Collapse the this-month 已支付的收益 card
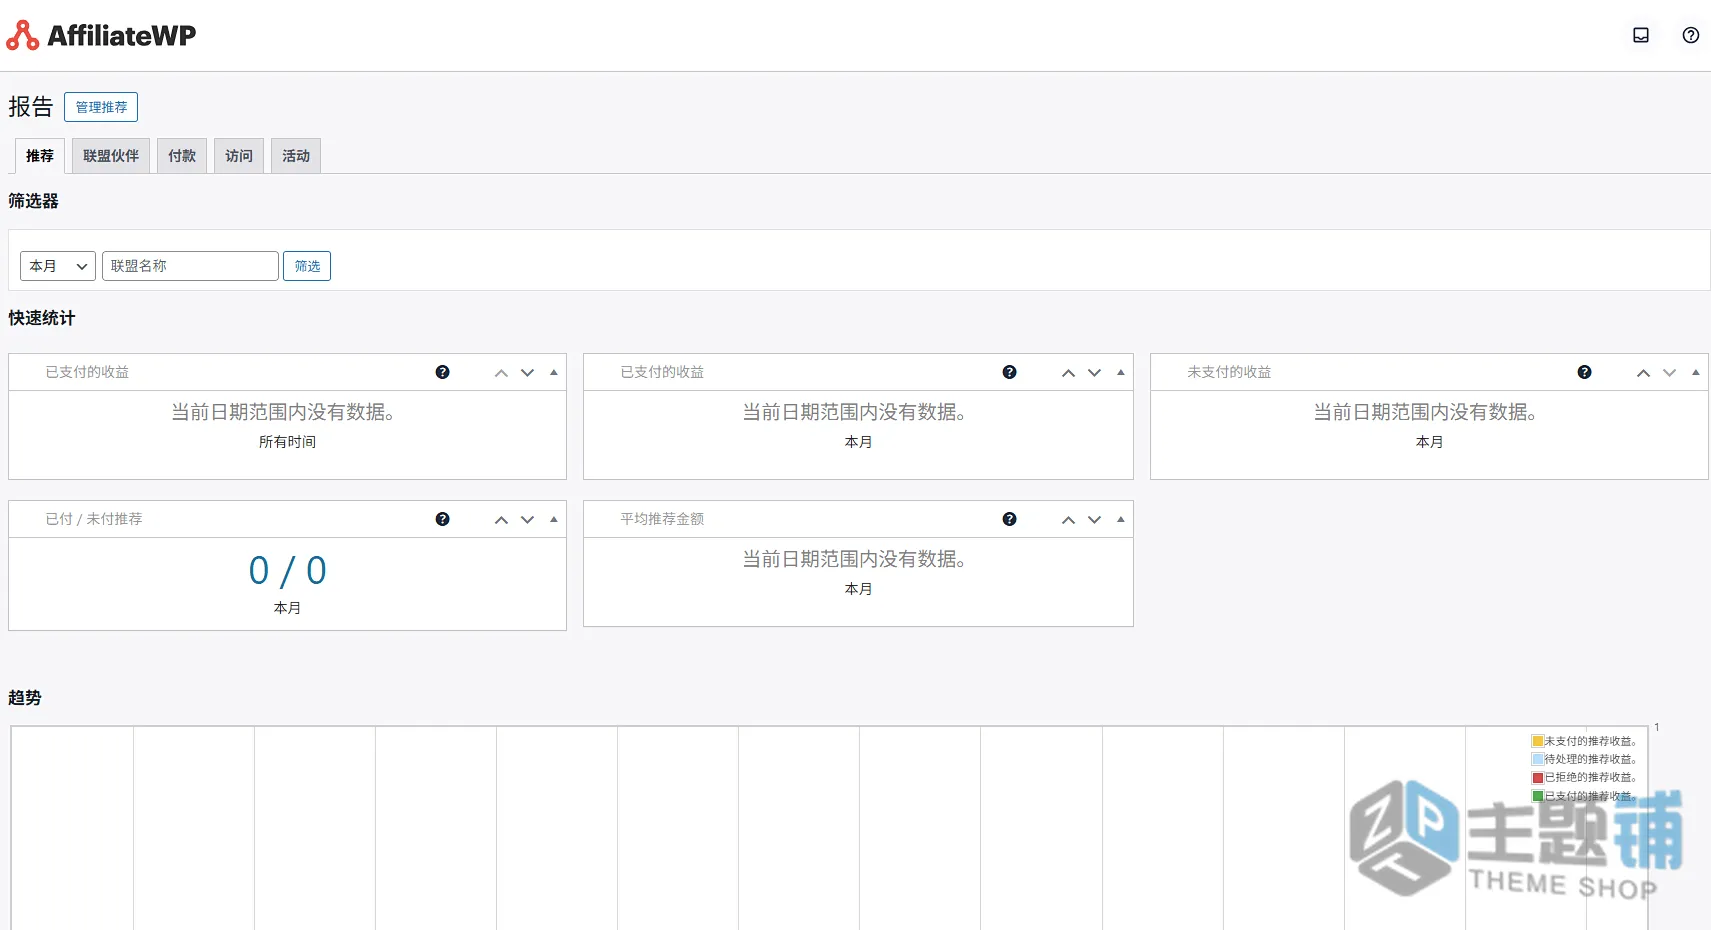The width and height of the screenshot is (1711, 930). click(x=1121, y=372)
